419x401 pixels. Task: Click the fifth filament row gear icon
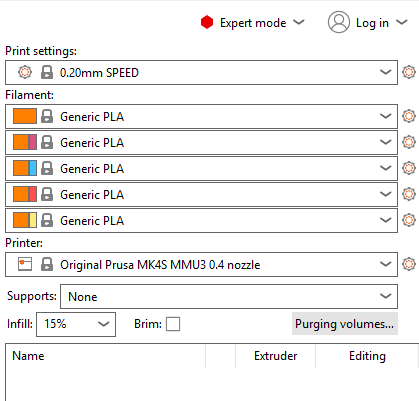click(x=409, y=220)
